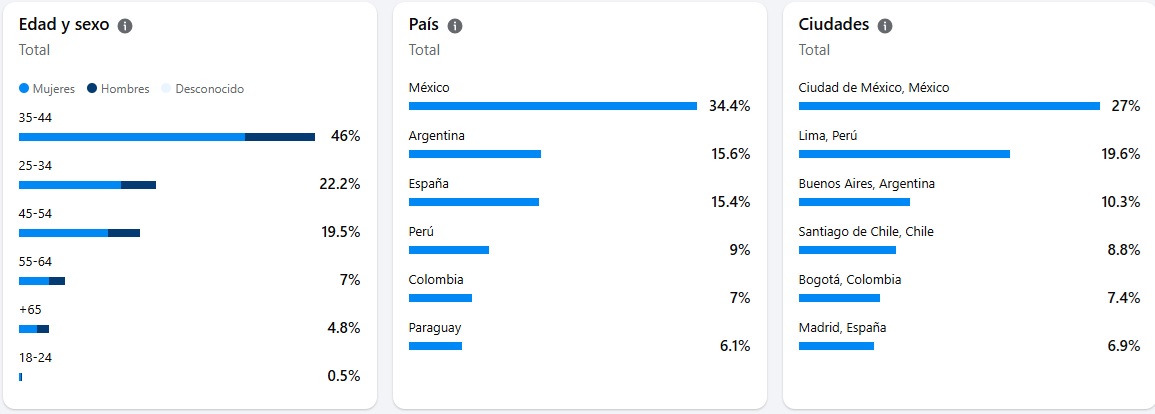Viewport: 1155px width, 414px height.
Task: Toggle the Hombres legend dot
Action: click(92, 89)
